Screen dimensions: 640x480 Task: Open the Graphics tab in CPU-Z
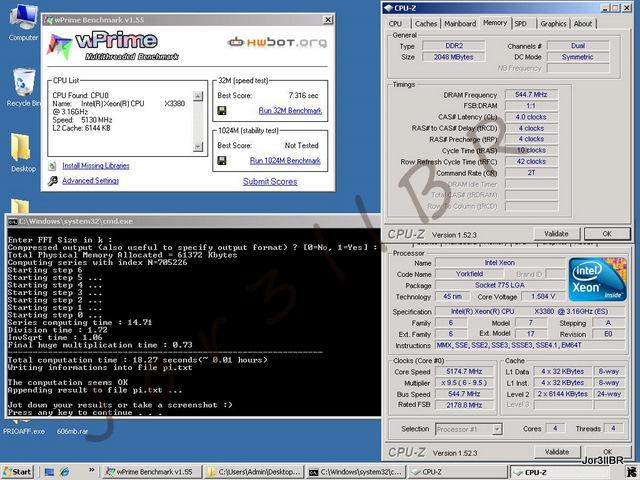553,24
